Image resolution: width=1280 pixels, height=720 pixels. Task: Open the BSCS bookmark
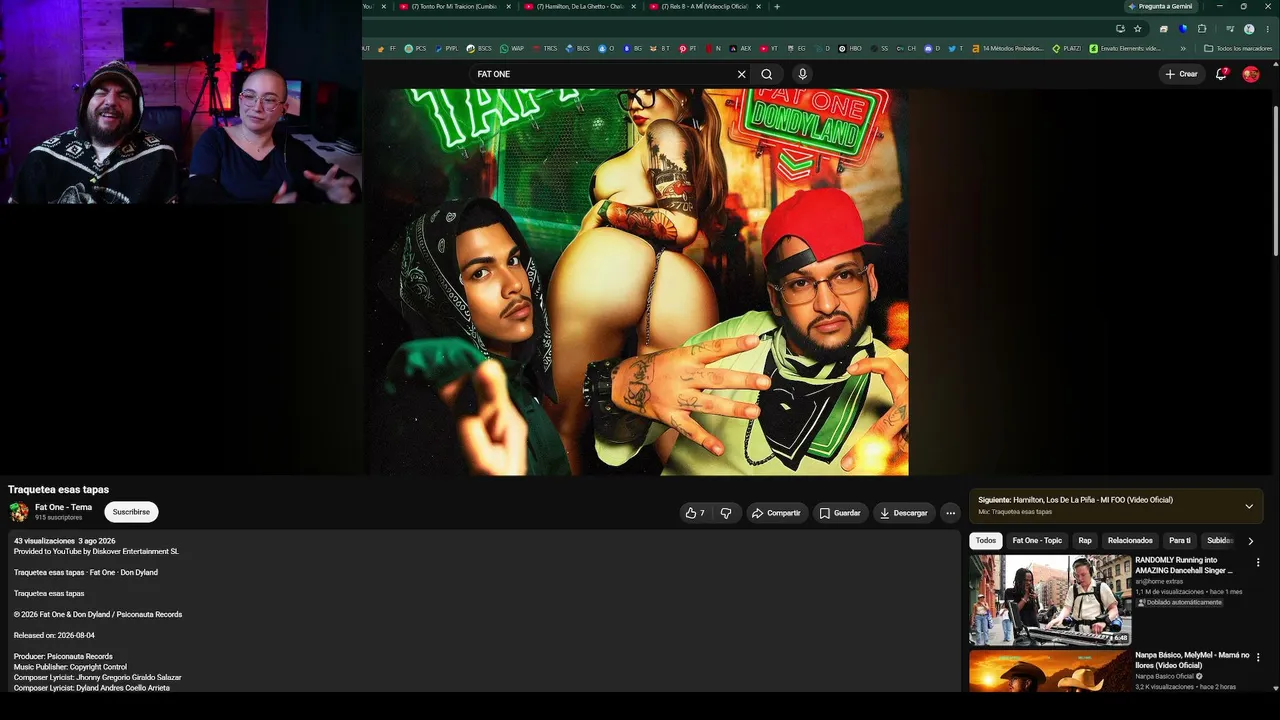[x=479, y=48]
